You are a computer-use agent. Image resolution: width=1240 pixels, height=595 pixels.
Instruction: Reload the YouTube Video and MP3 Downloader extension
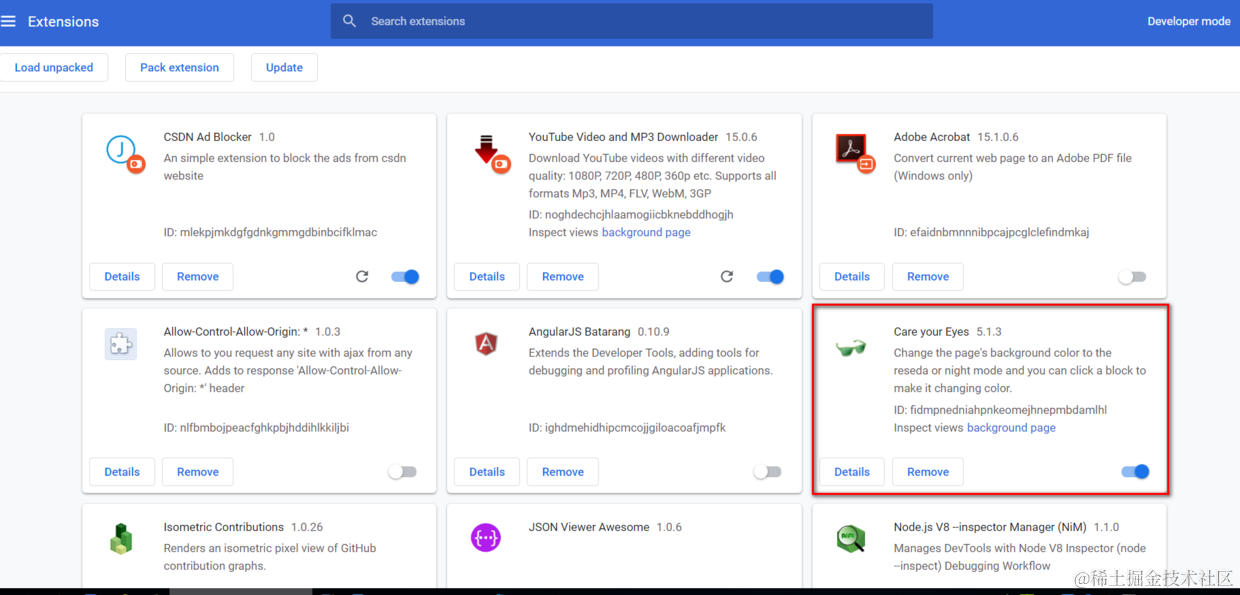click(x=727, y=277)
